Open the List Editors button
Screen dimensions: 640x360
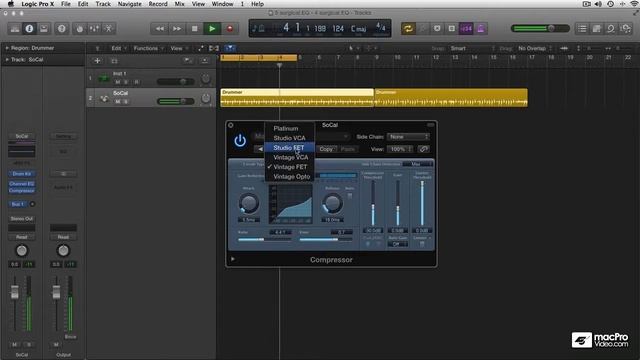[x=582, y=29]
